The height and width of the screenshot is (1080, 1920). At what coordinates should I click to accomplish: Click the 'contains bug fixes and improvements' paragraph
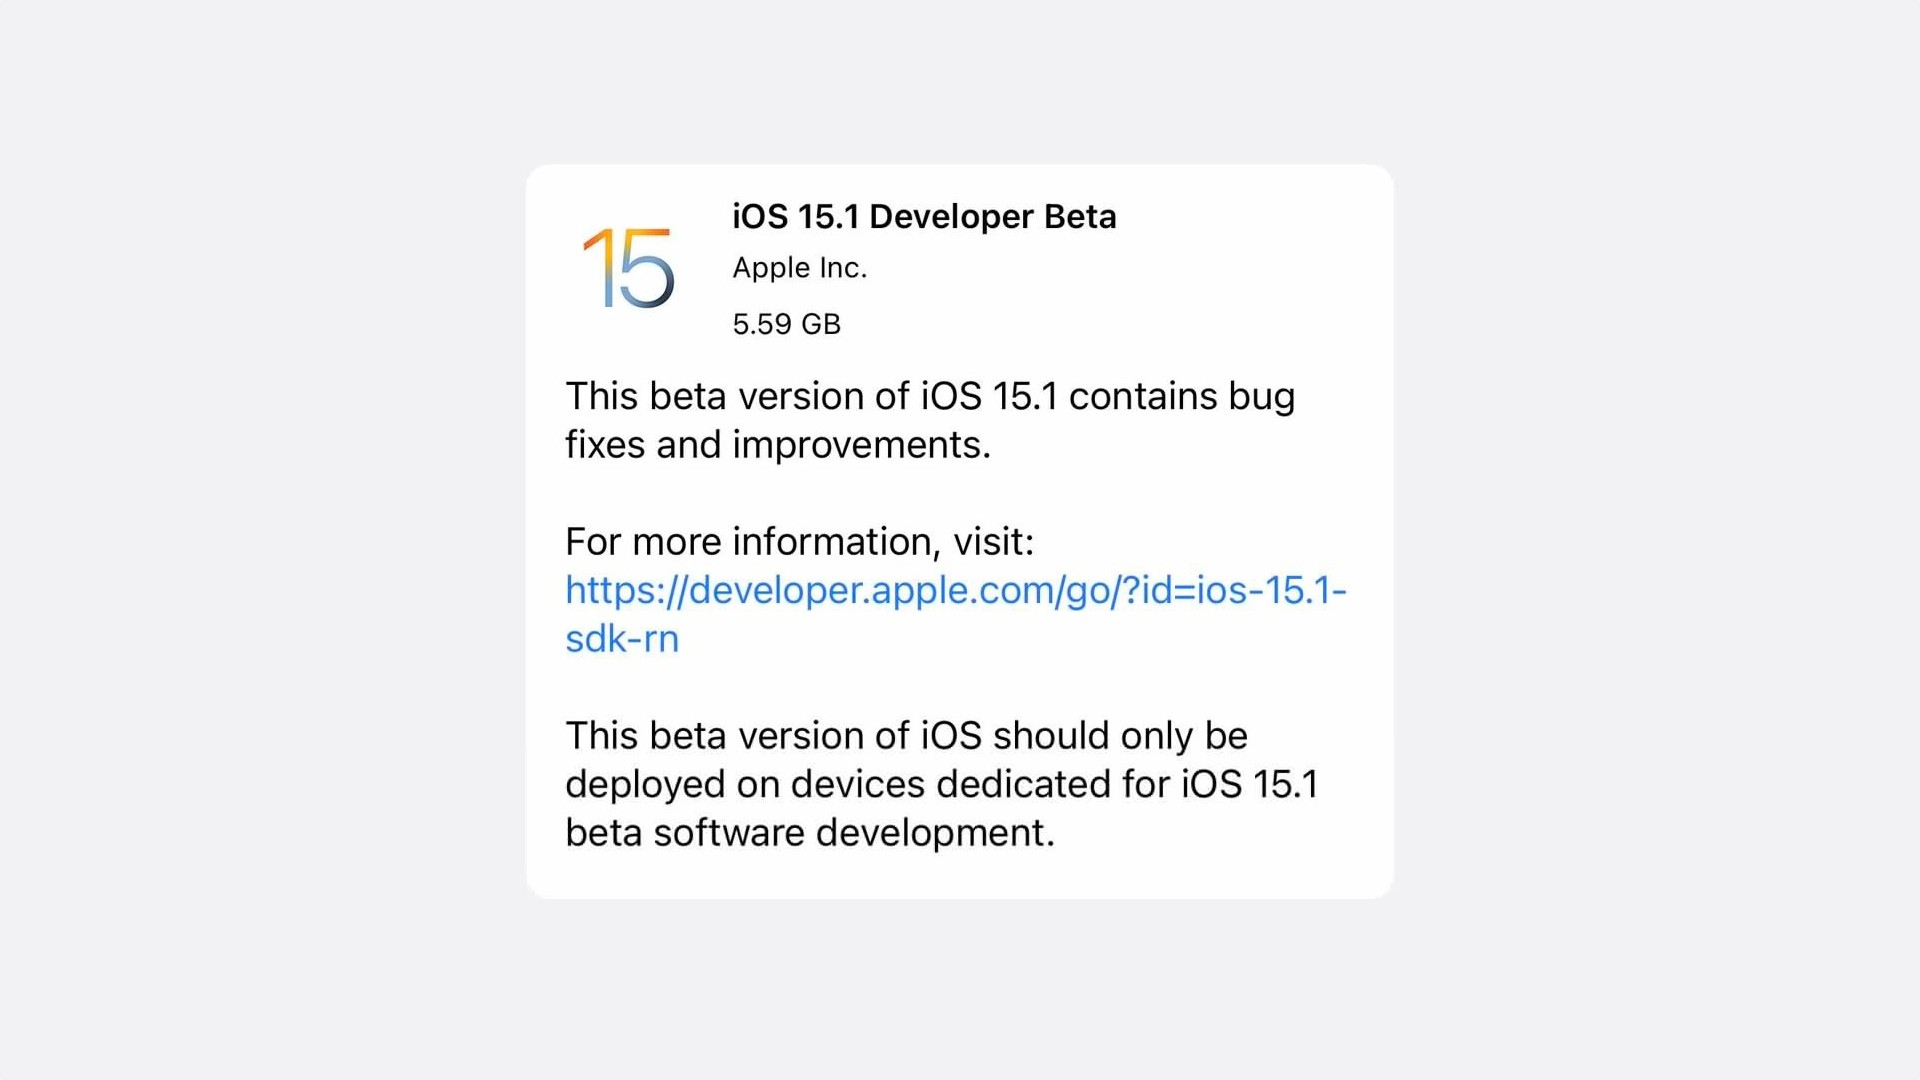(930, 420)
